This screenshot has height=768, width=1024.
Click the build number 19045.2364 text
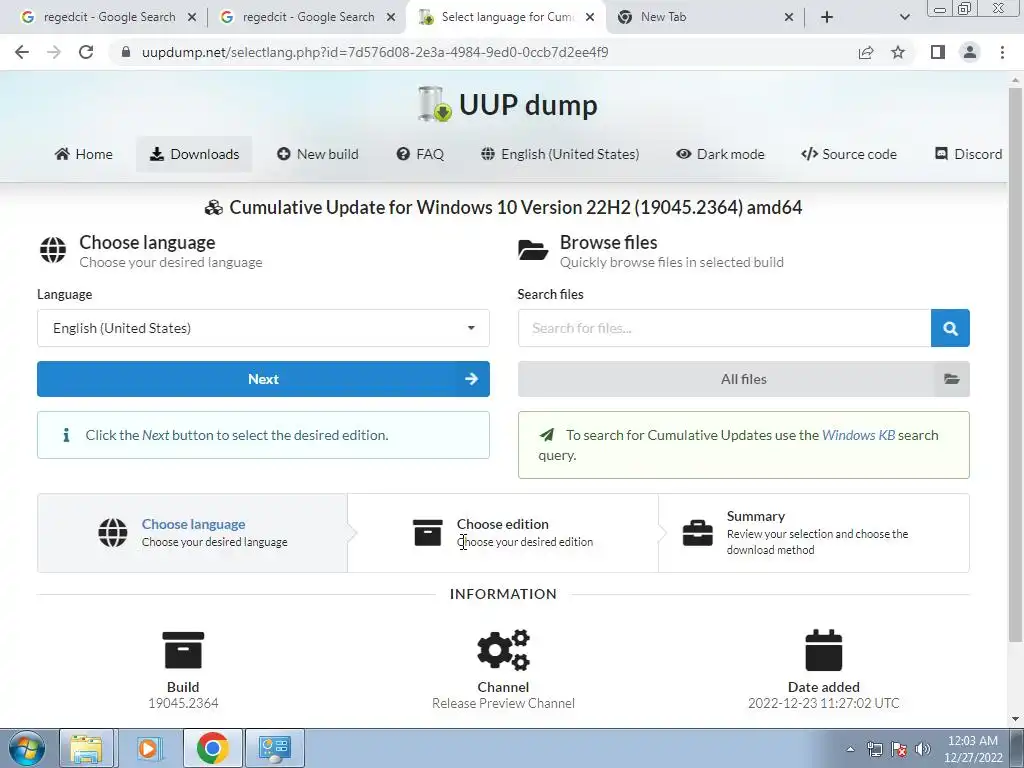coord(183,703)
